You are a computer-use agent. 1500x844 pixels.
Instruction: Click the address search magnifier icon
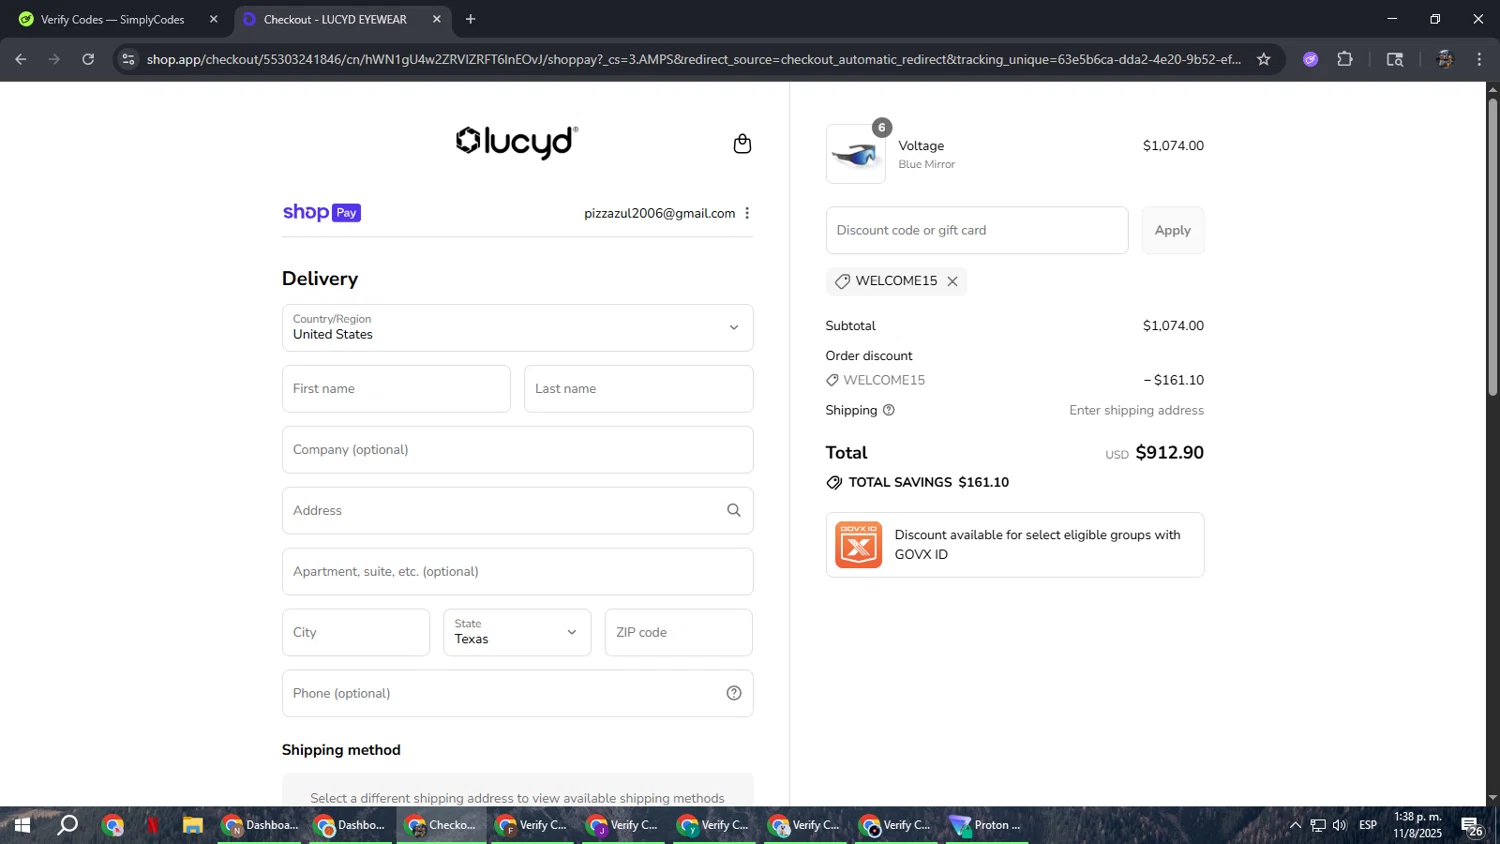(734, 510)
